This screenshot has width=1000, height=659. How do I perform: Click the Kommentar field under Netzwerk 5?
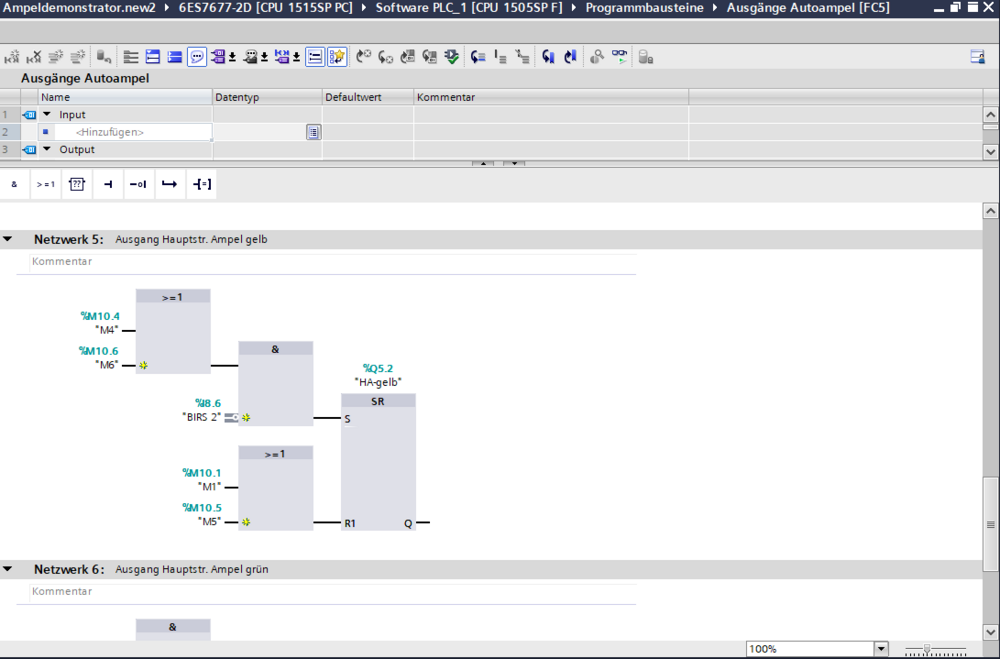tap(62, 262)
